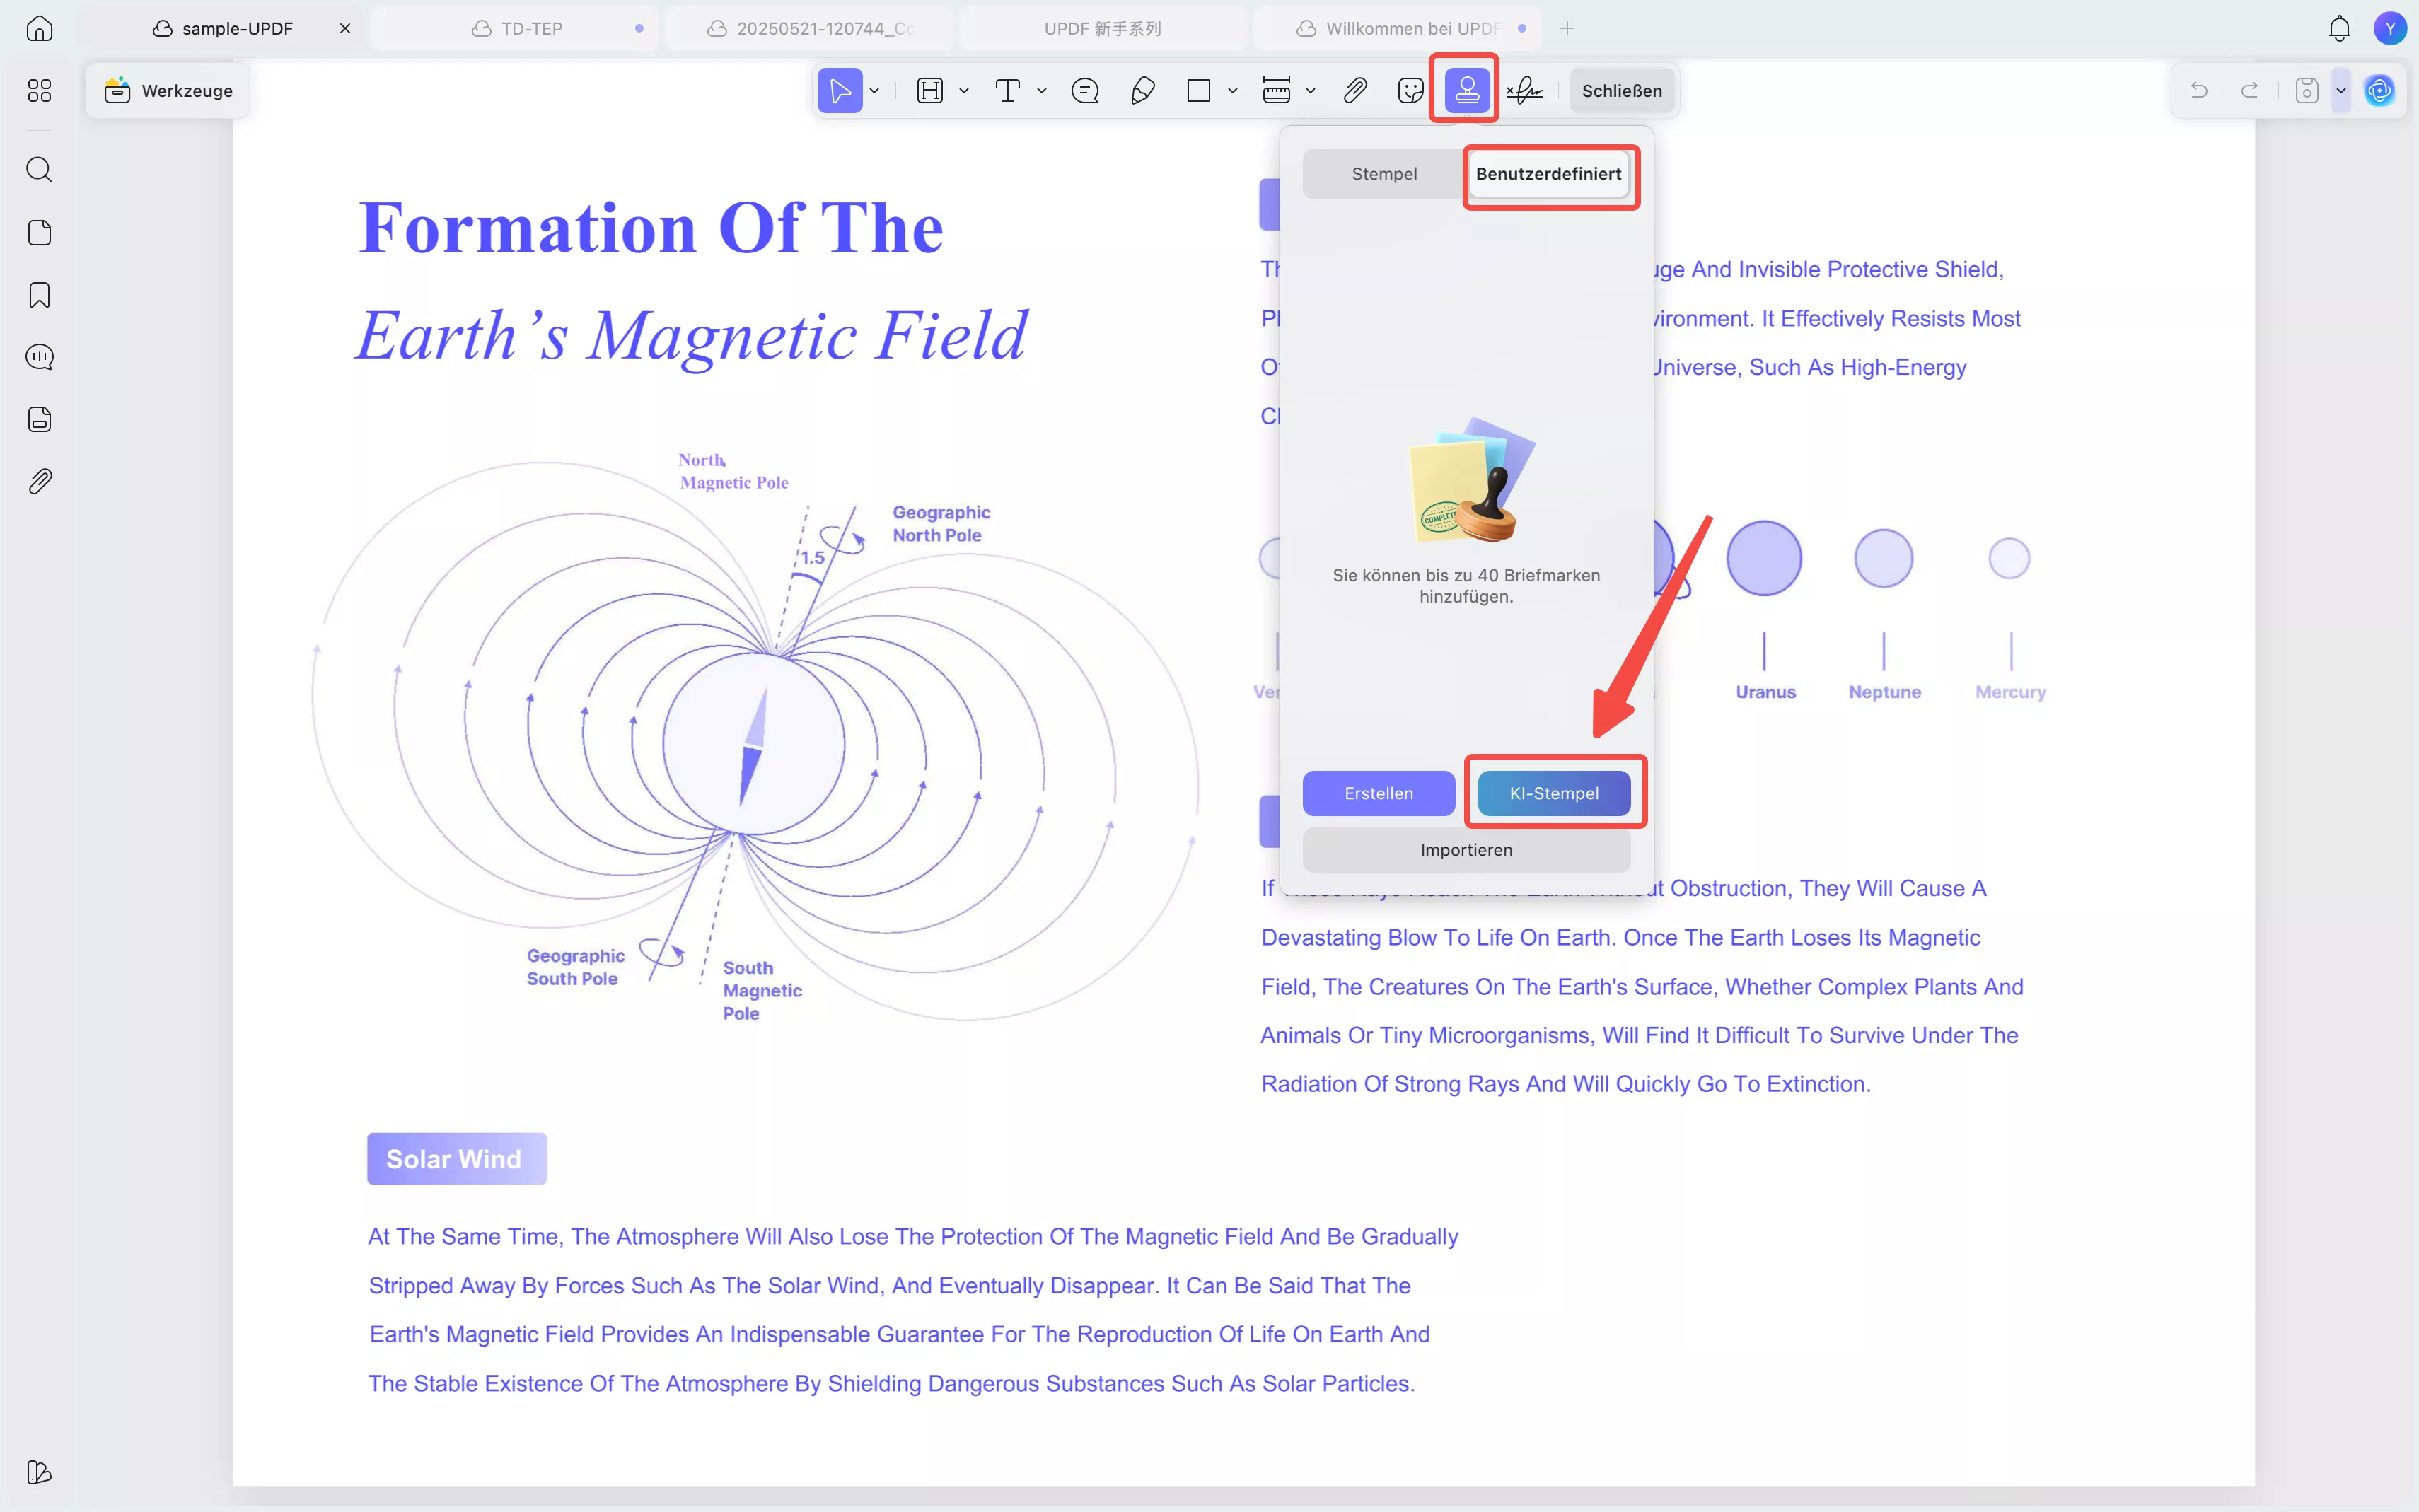Click the attachment paperclip toolbar icon
Image resolution: width=2419 pixels, height=1512 pixels.
(1354, 91)
